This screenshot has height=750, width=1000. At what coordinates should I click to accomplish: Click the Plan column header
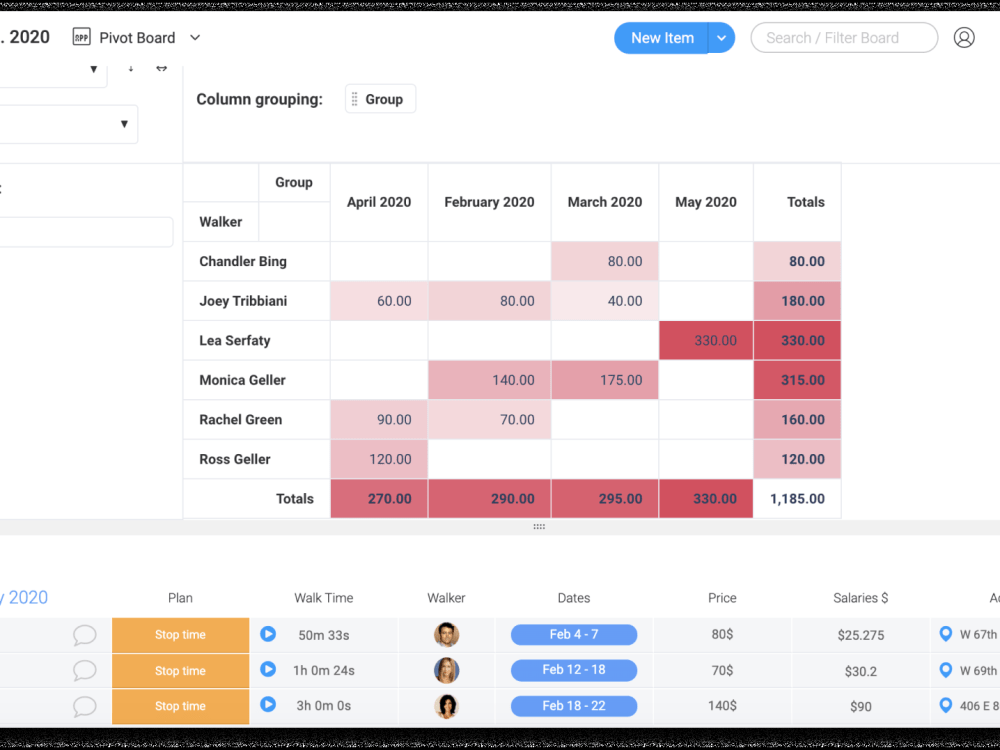pyautogui.click(x=180, y=598)
